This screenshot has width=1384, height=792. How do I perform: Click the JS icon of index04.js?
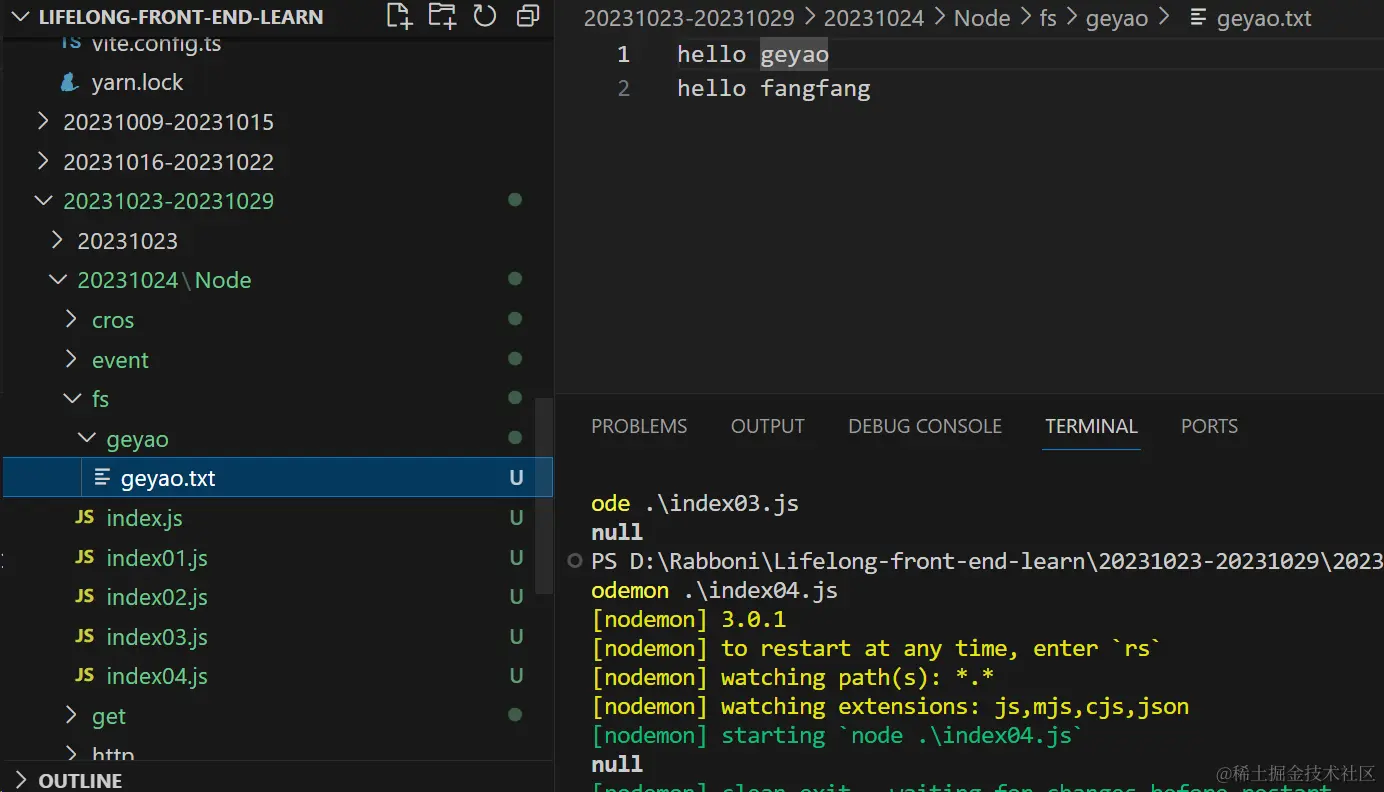point(85,676)
